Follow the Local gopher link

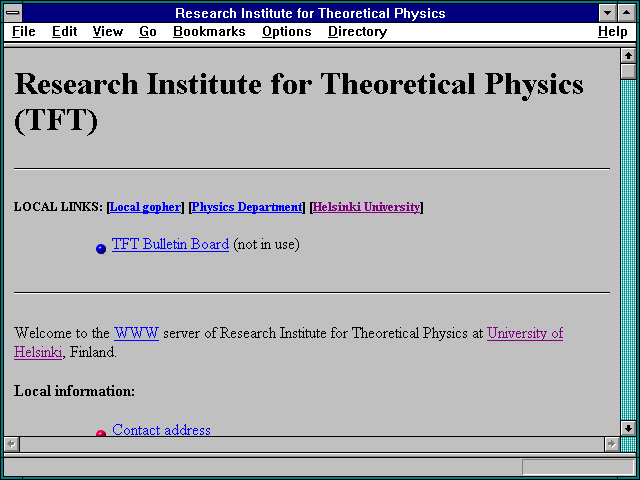click(x=145, y=207)
